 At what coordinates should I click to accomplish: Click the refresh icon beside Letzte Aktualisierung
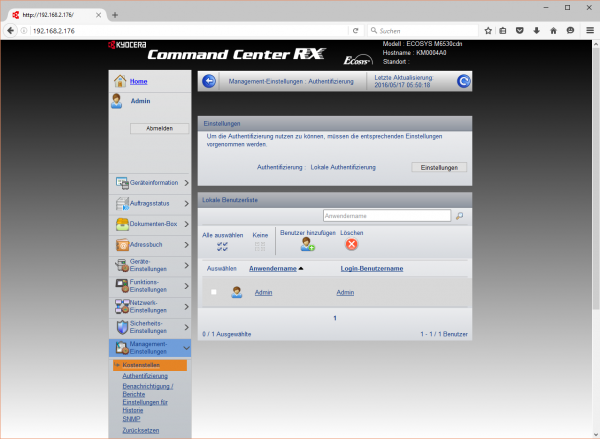click(463, 81)
